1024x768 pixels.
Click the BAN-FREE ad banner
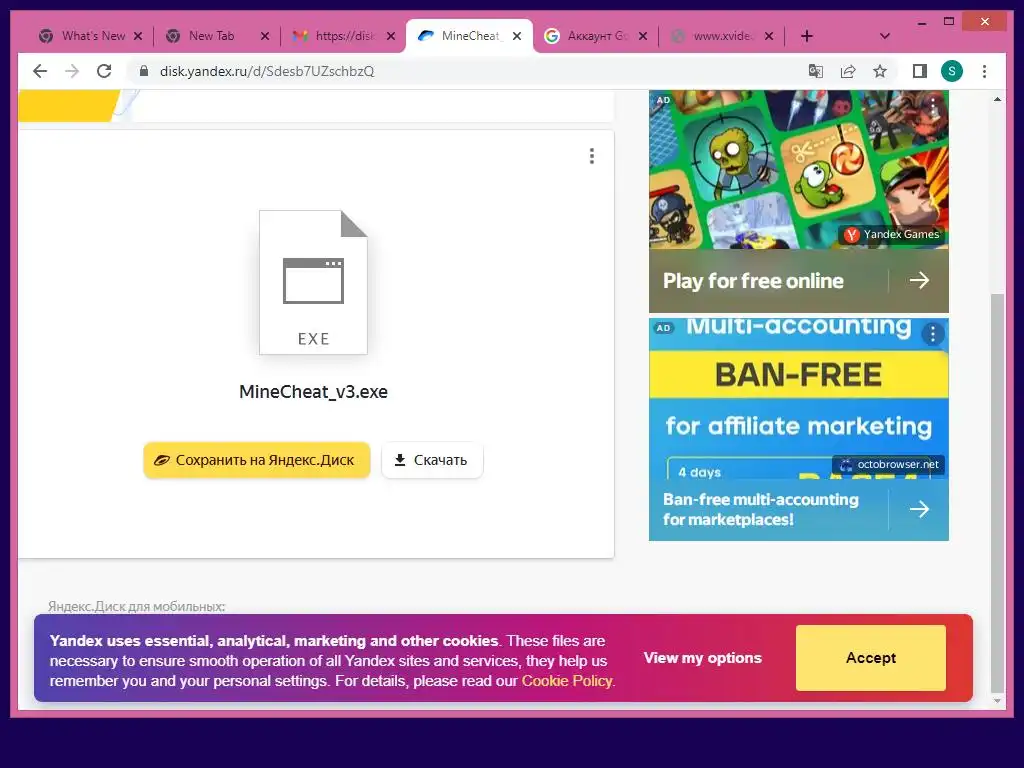click(x=799, y=375)
